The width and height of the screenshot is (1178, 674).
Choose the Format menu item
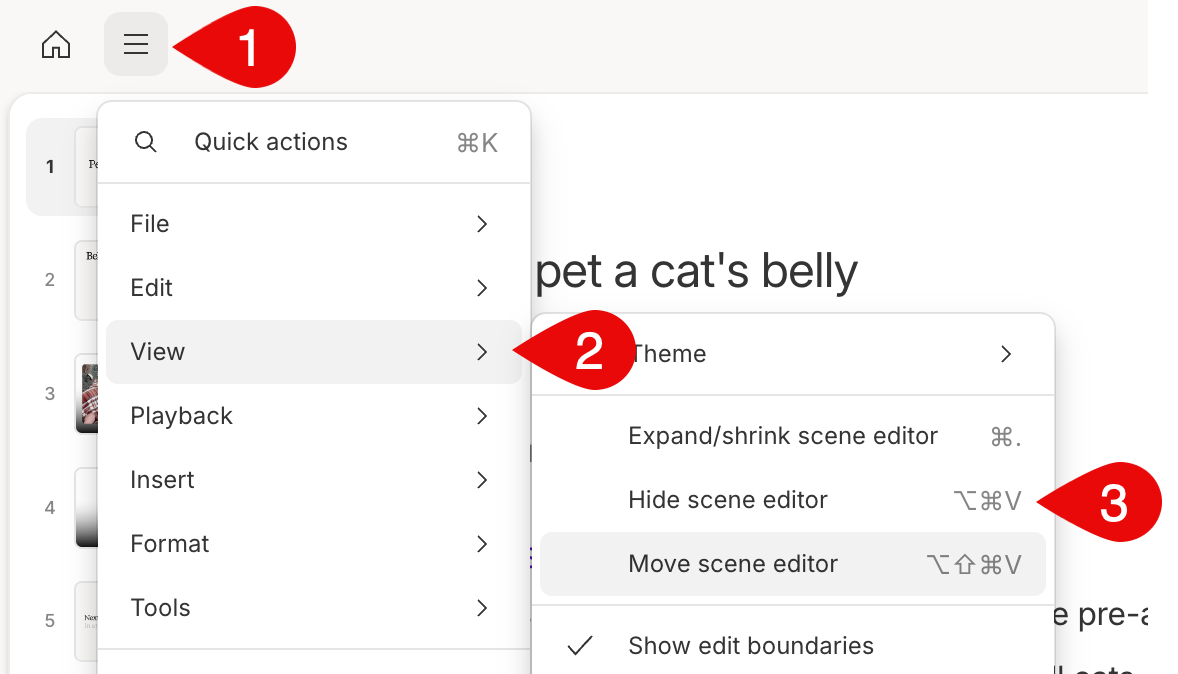[x=314, y=543]
